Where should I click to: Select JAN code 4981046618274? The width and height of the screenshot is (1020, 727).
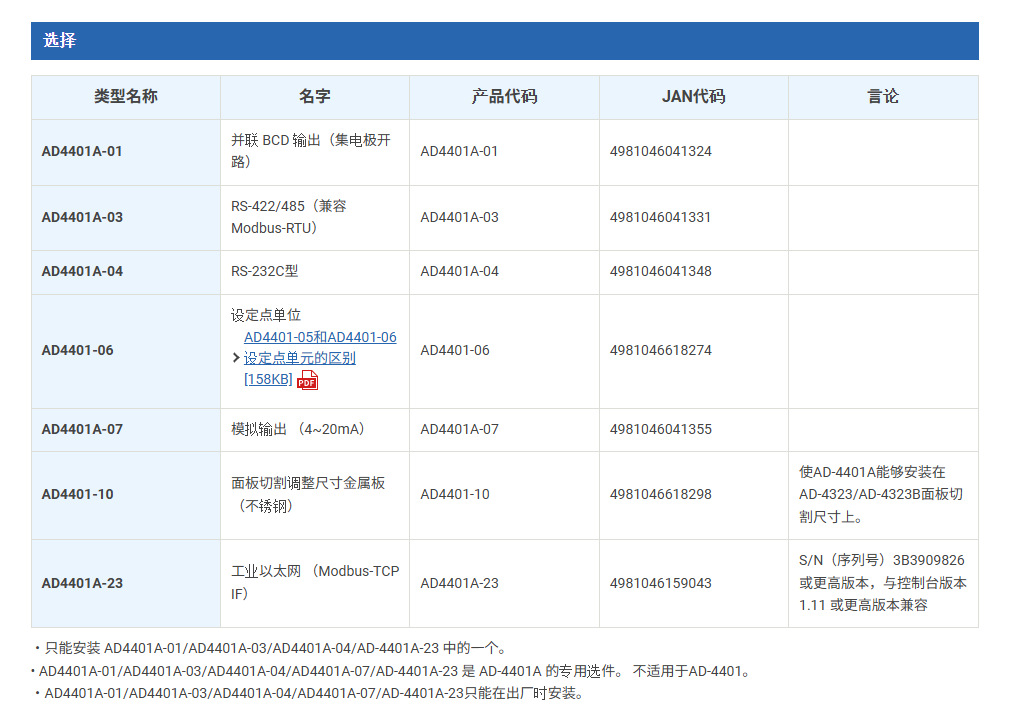[x=660, y=350]
